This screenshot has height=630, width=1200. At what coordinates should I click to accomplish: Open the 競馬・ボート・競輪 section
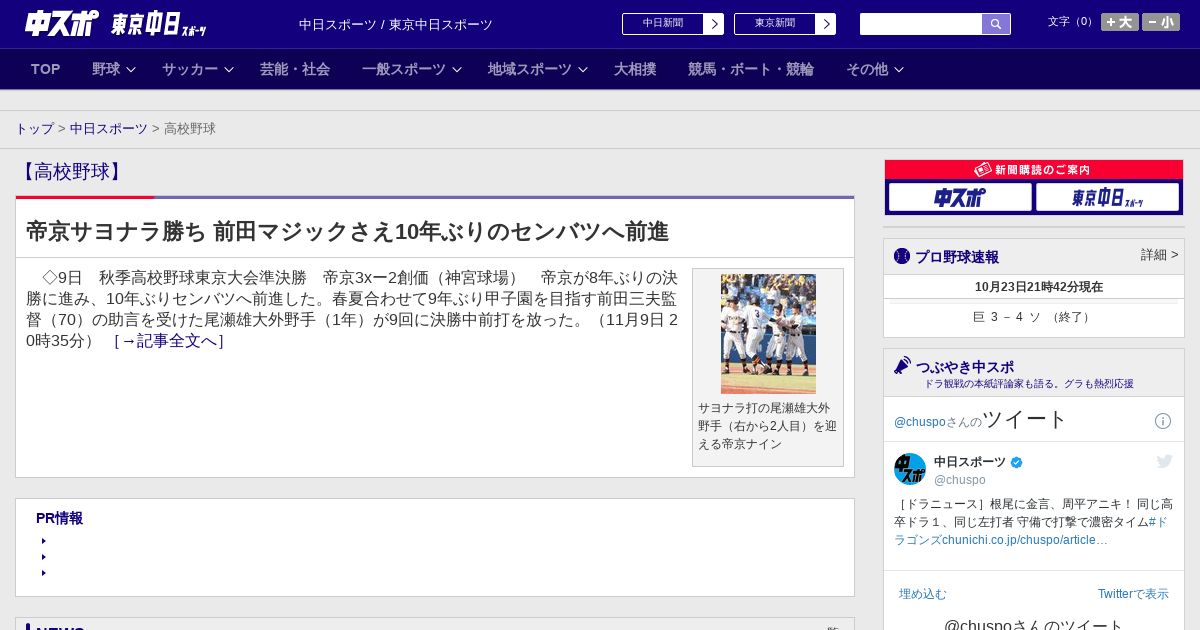(x=751, y=69)
